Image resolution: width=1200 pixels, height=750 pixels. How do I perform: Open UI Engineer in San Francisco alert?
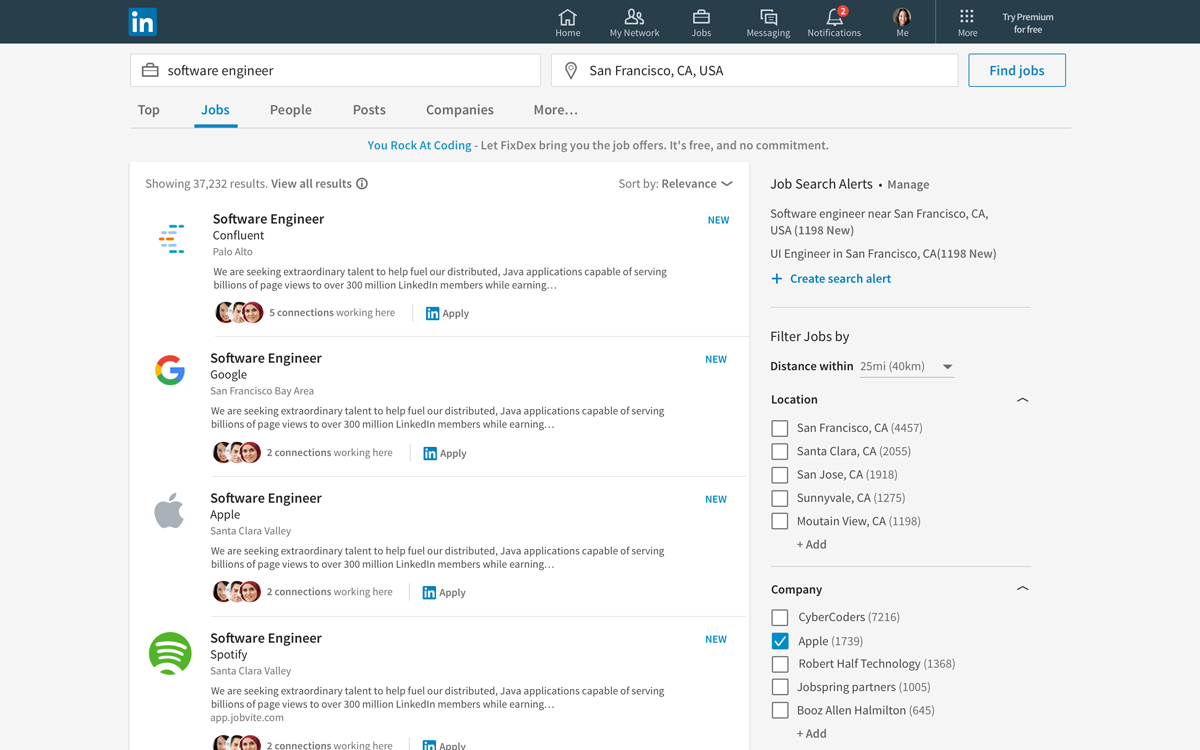pos(883,254)
